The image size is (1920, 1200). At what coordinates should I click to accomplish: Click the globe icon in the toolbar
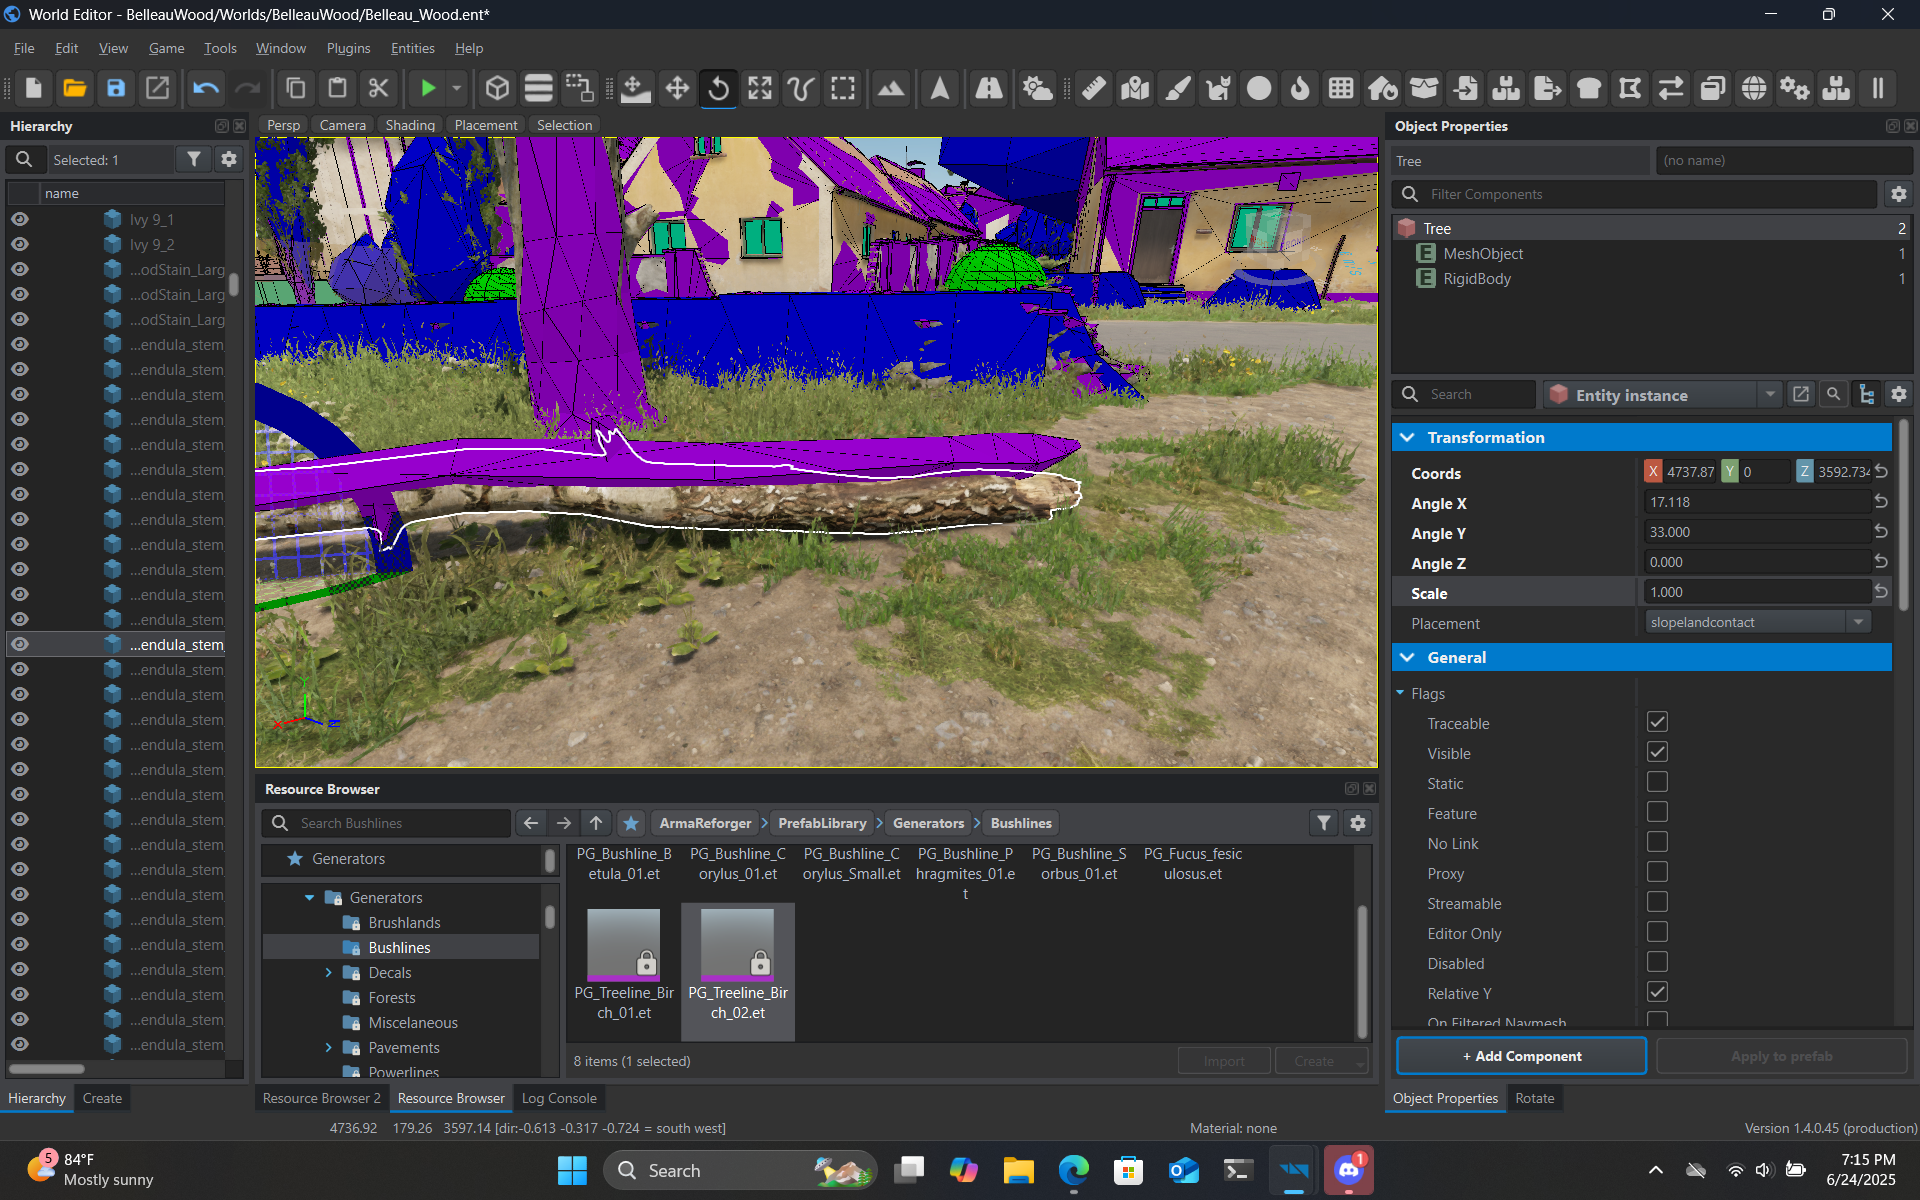click(1753, 88)
